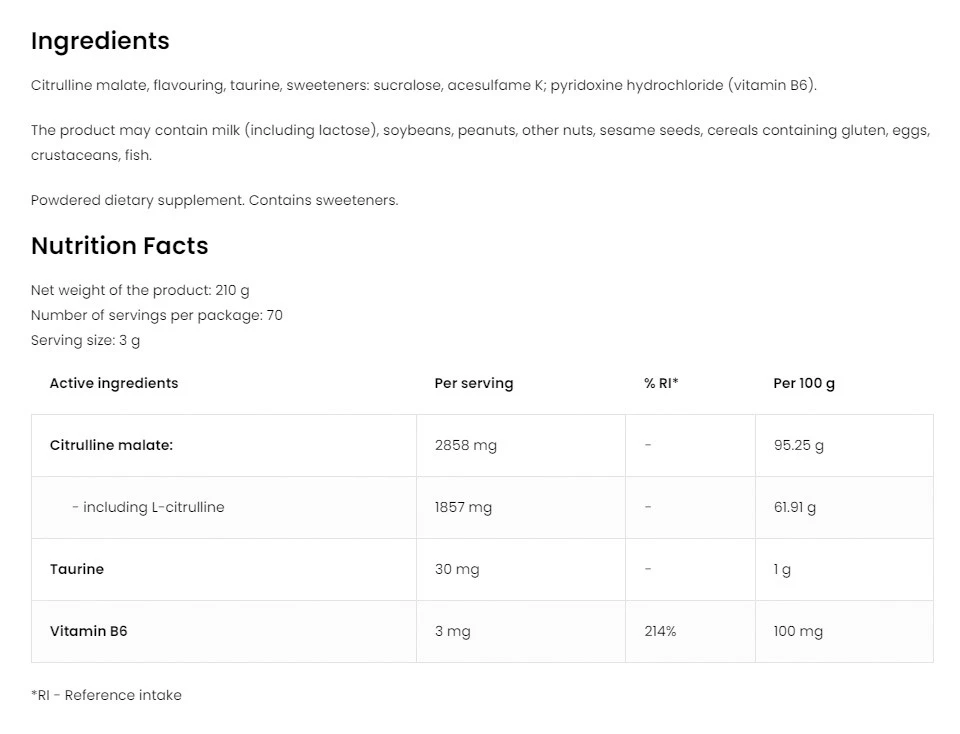
Task: Click the Serving size: 3 g text
Action: [85, 340]
